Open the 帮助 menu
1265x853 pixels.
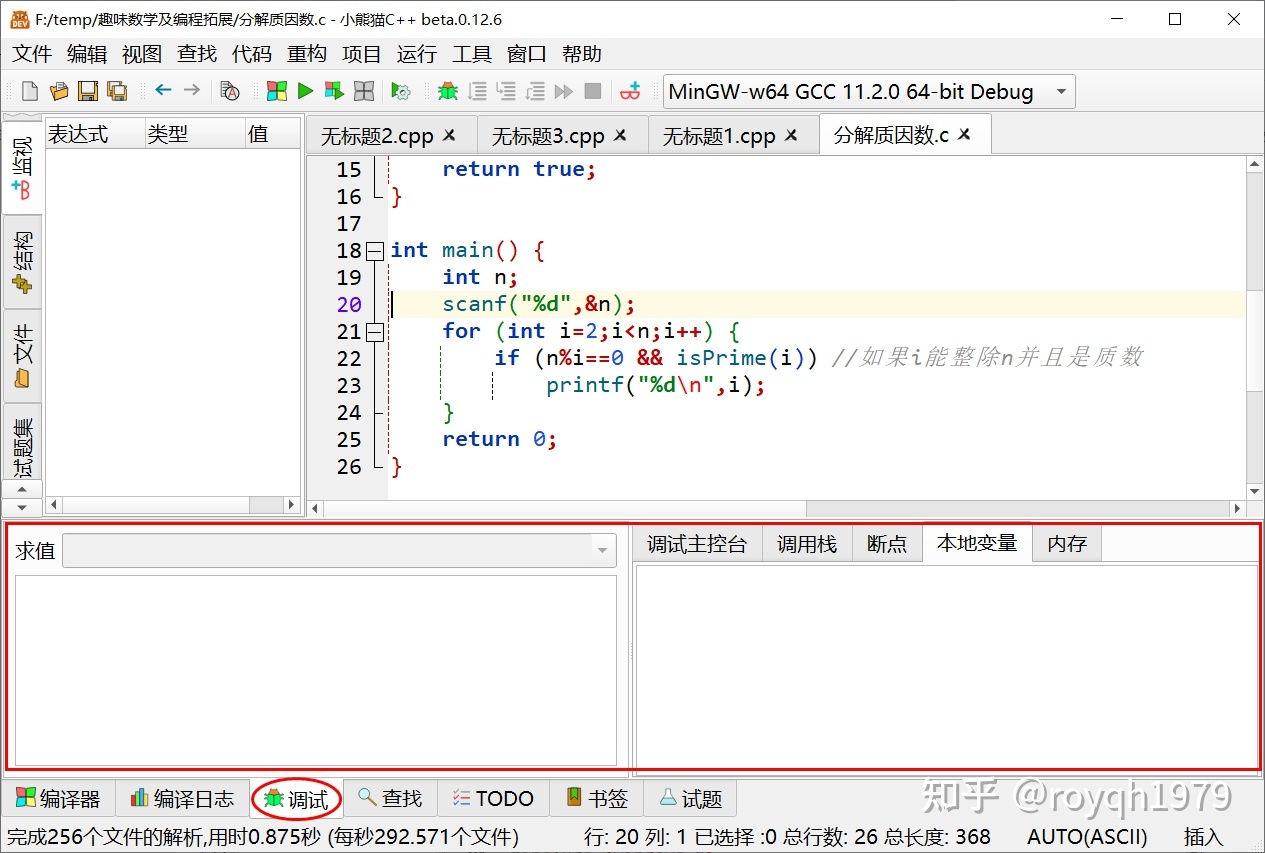582,54
